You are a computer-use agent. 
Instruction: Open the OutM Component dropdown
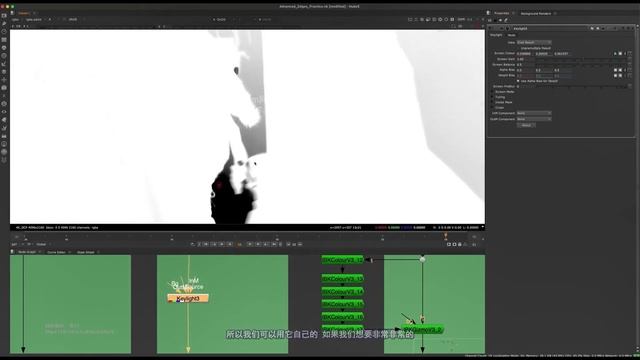[x=534, y=119]
